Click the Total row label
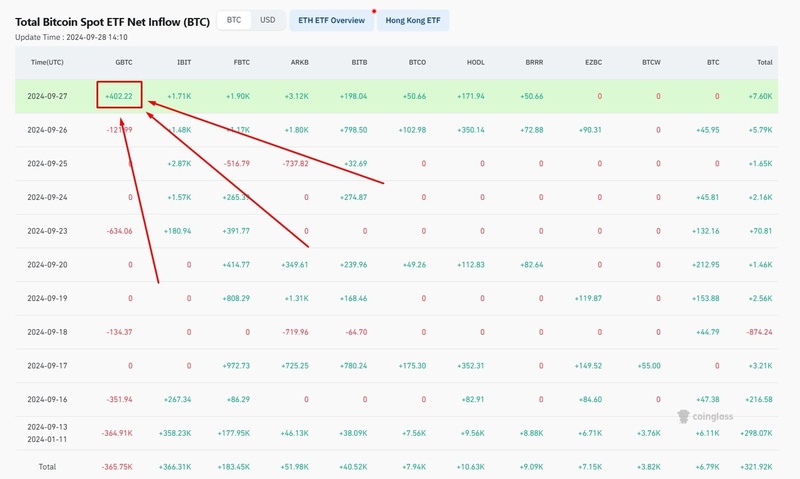 coord(47,466)
